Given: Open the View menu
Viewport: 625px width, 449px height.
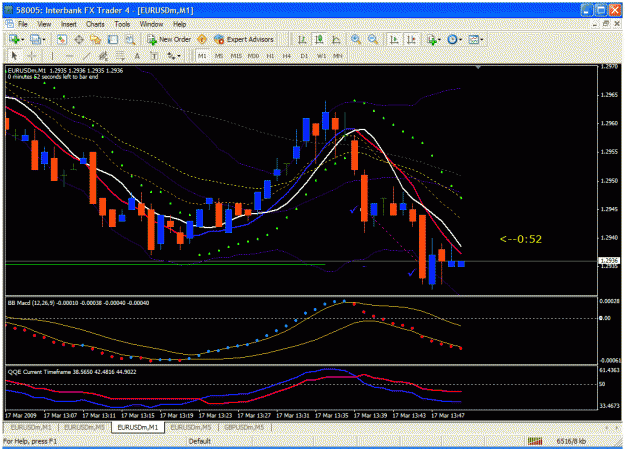Looking at the screenshot, I should tap(44, 24).
